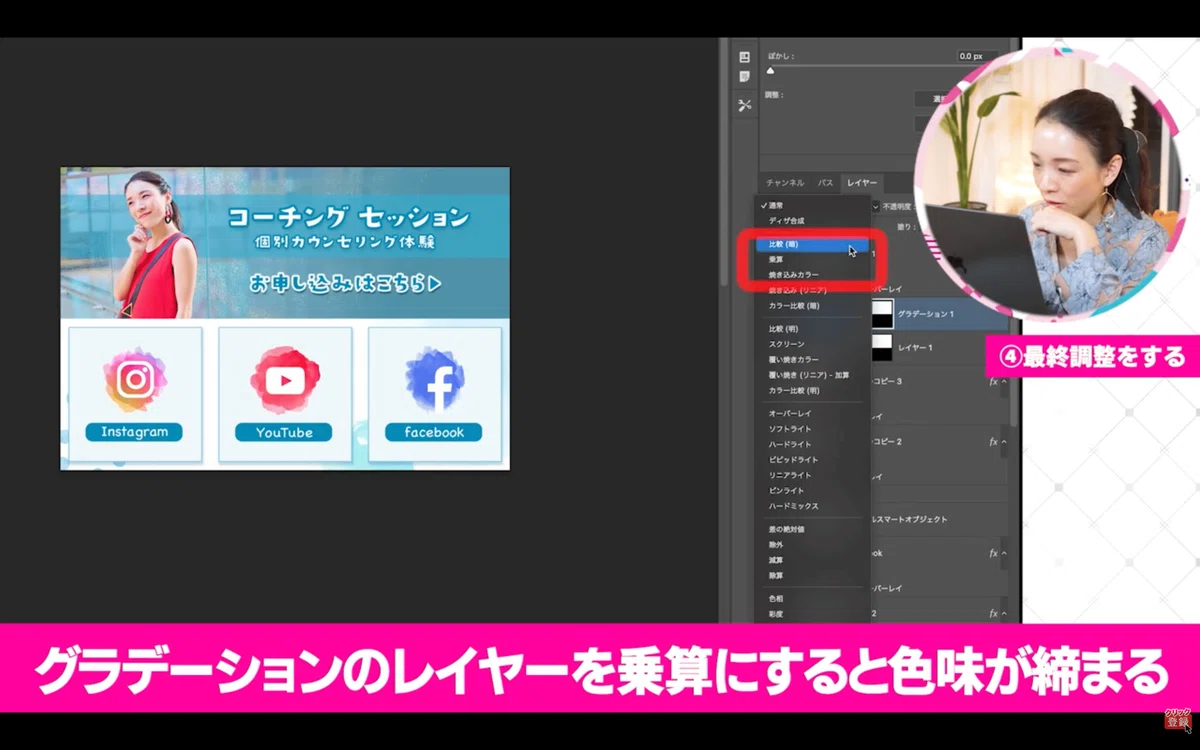Collapse effects arrow on コピー 2 layer
Screen dimensions: 1200x750
[1005, 441]
